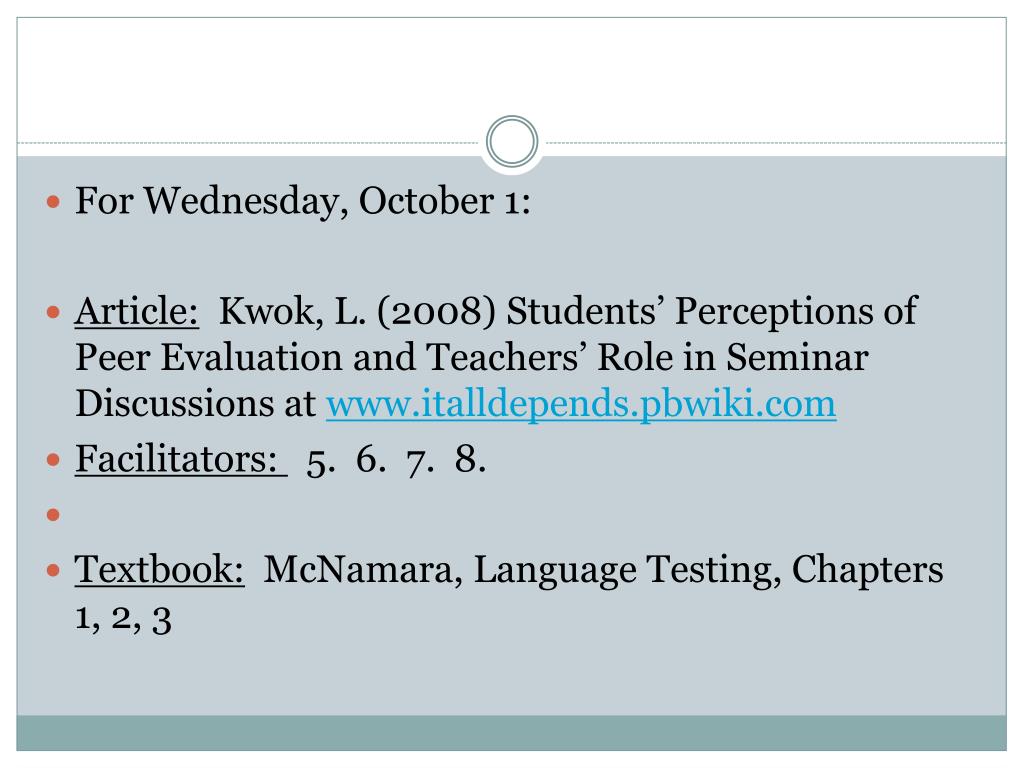Click the underlined Textbook: label
Image resolution: width=1024 pixels, height=768 pixels.
[159, 569]
